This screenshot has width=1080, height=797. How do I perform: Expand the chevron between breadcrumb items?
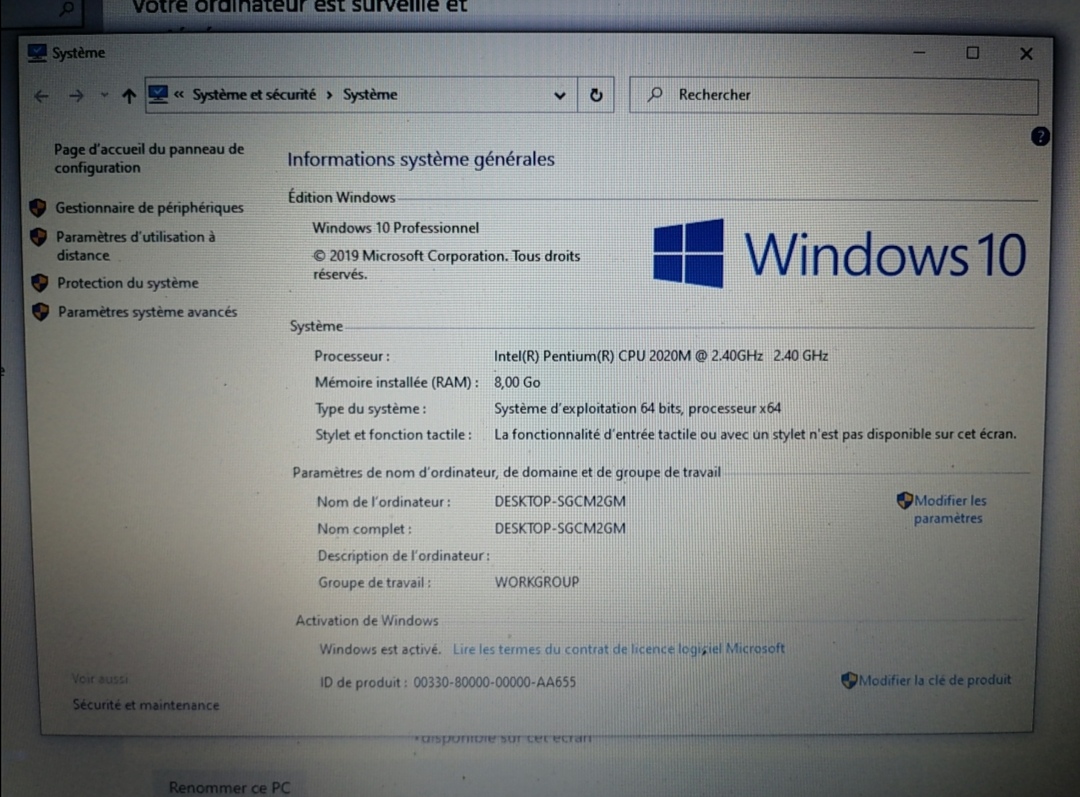(x=329, y=94)
